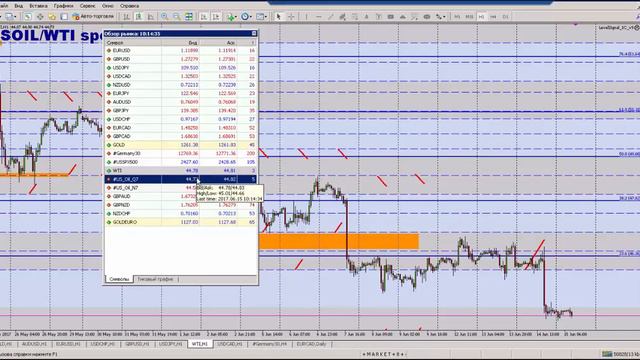This screenshot has height=360, width=640.
Task: Switch chart timeframe to M15
Action: 469,16
